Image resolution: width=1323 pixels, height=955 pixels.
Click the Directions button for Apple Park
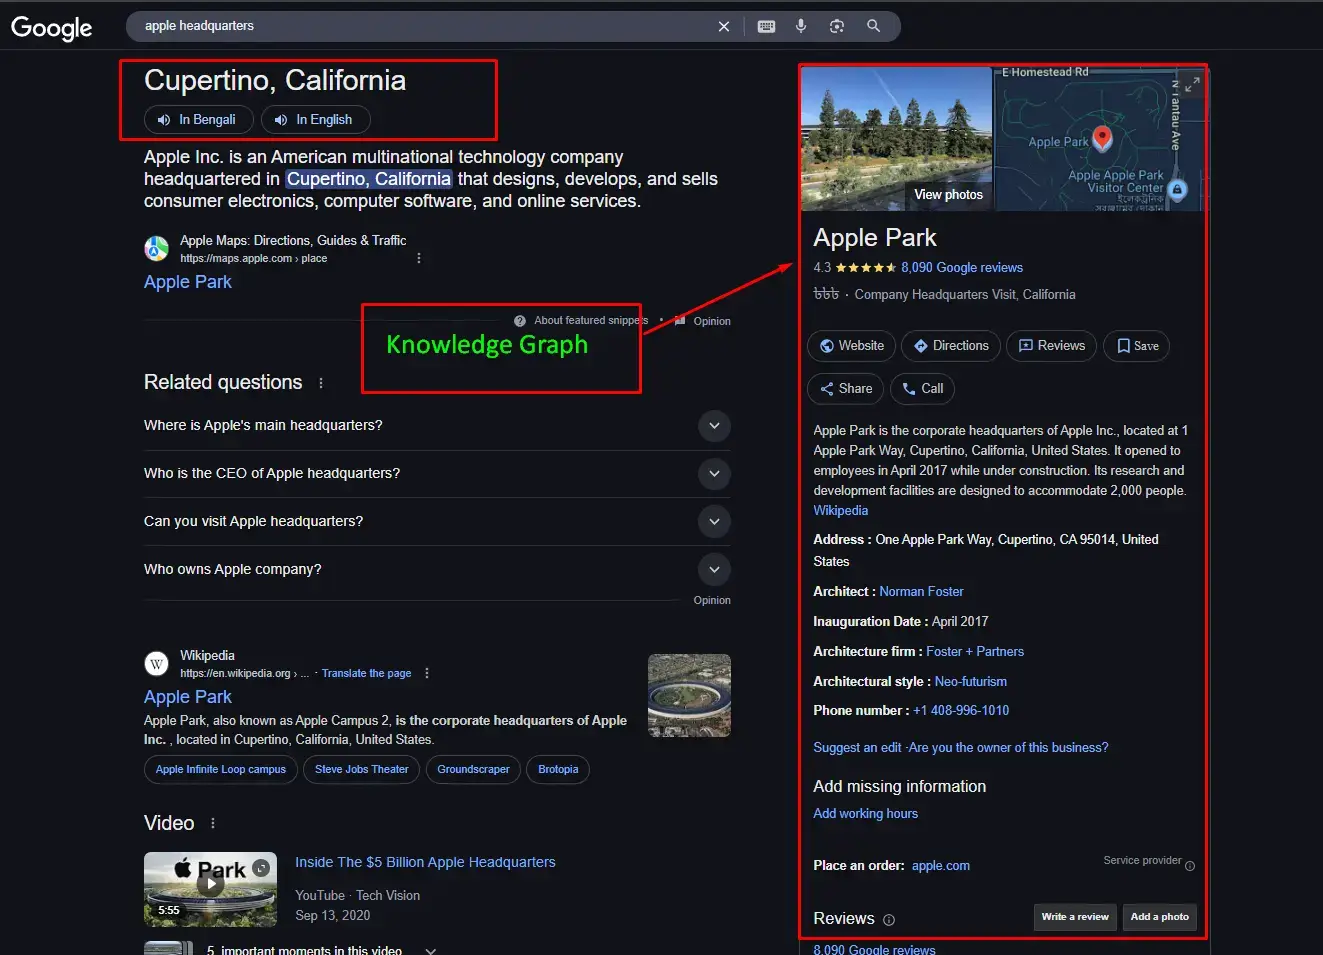click(x=950, y=345)
